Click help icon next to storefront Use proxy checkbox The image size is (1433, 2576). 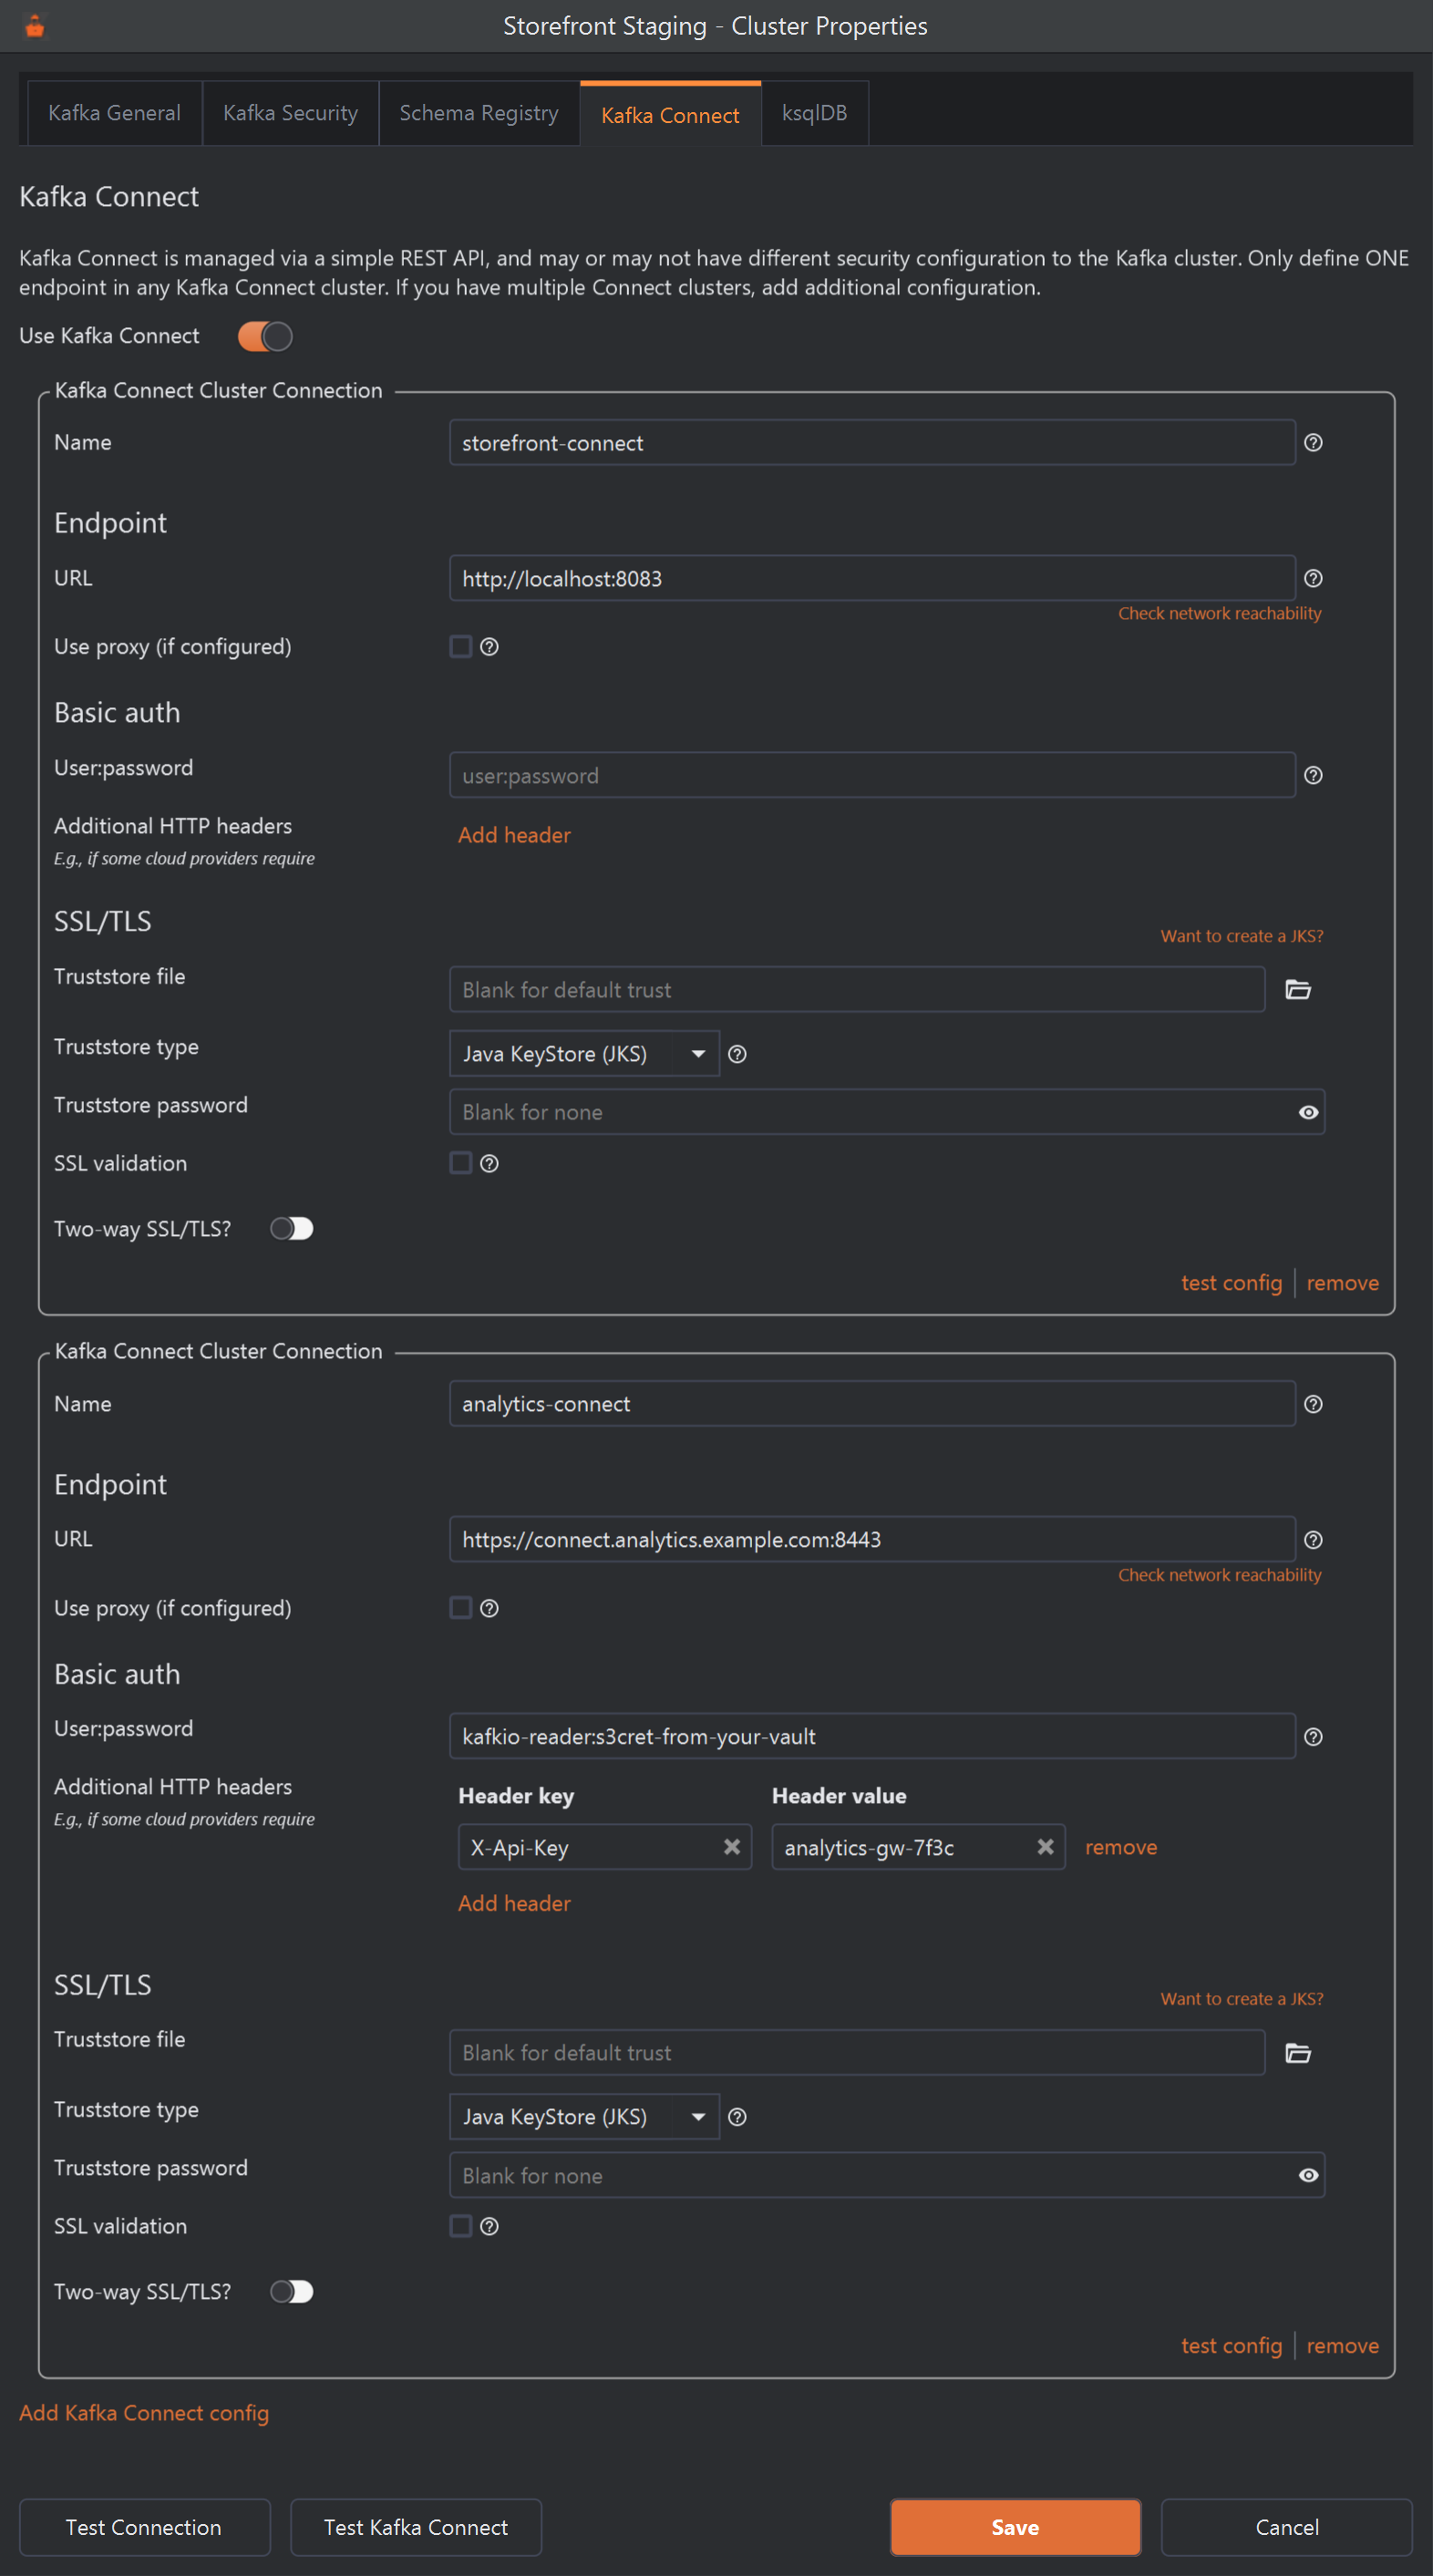click(x=489, y=646)
